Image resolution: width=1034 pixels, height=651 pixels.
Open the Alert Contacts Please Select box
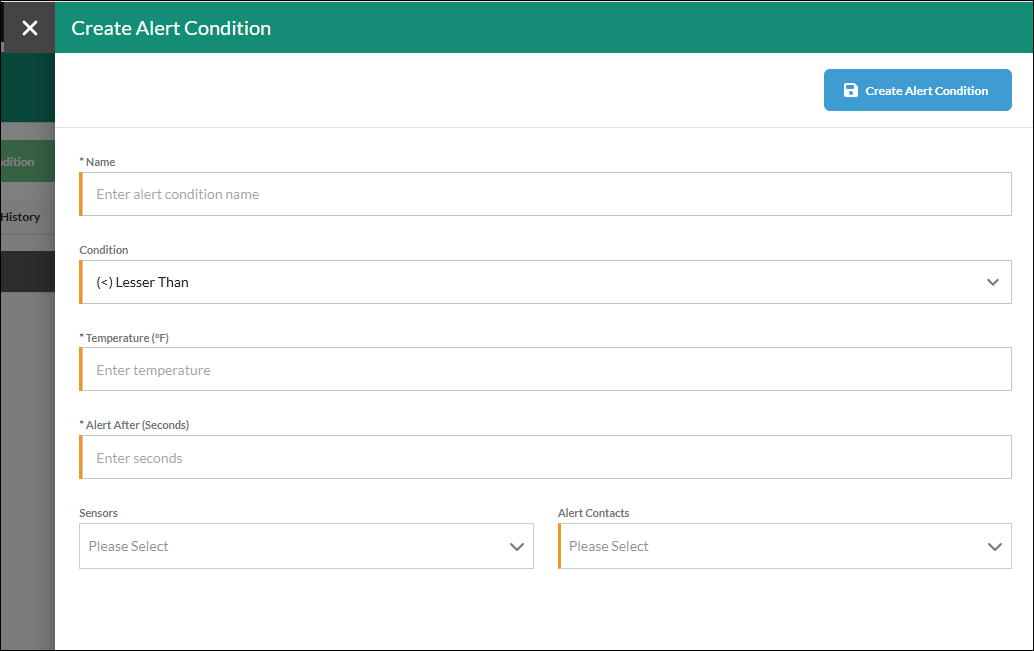[785, 546]
